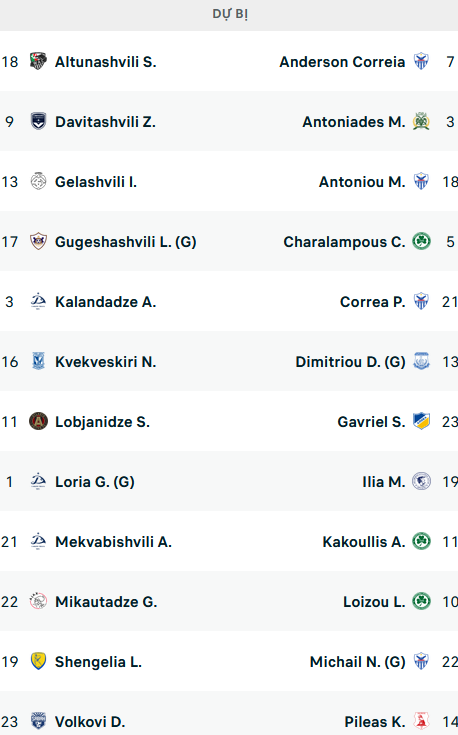Click the DỰ BỊ section header
Screen dimensions: 458x735
(229, 14)
